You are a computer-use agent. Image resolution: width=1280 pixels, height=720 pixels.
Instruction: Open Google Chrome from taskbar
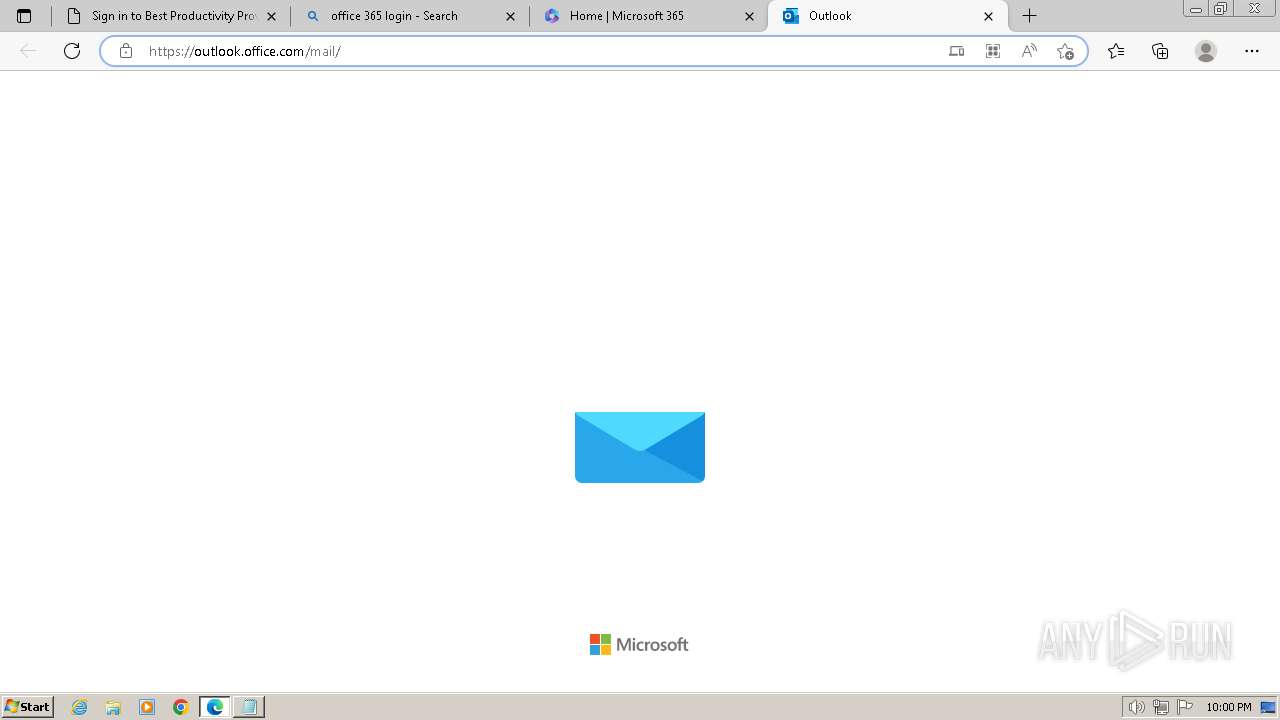[x=181, y=707]
